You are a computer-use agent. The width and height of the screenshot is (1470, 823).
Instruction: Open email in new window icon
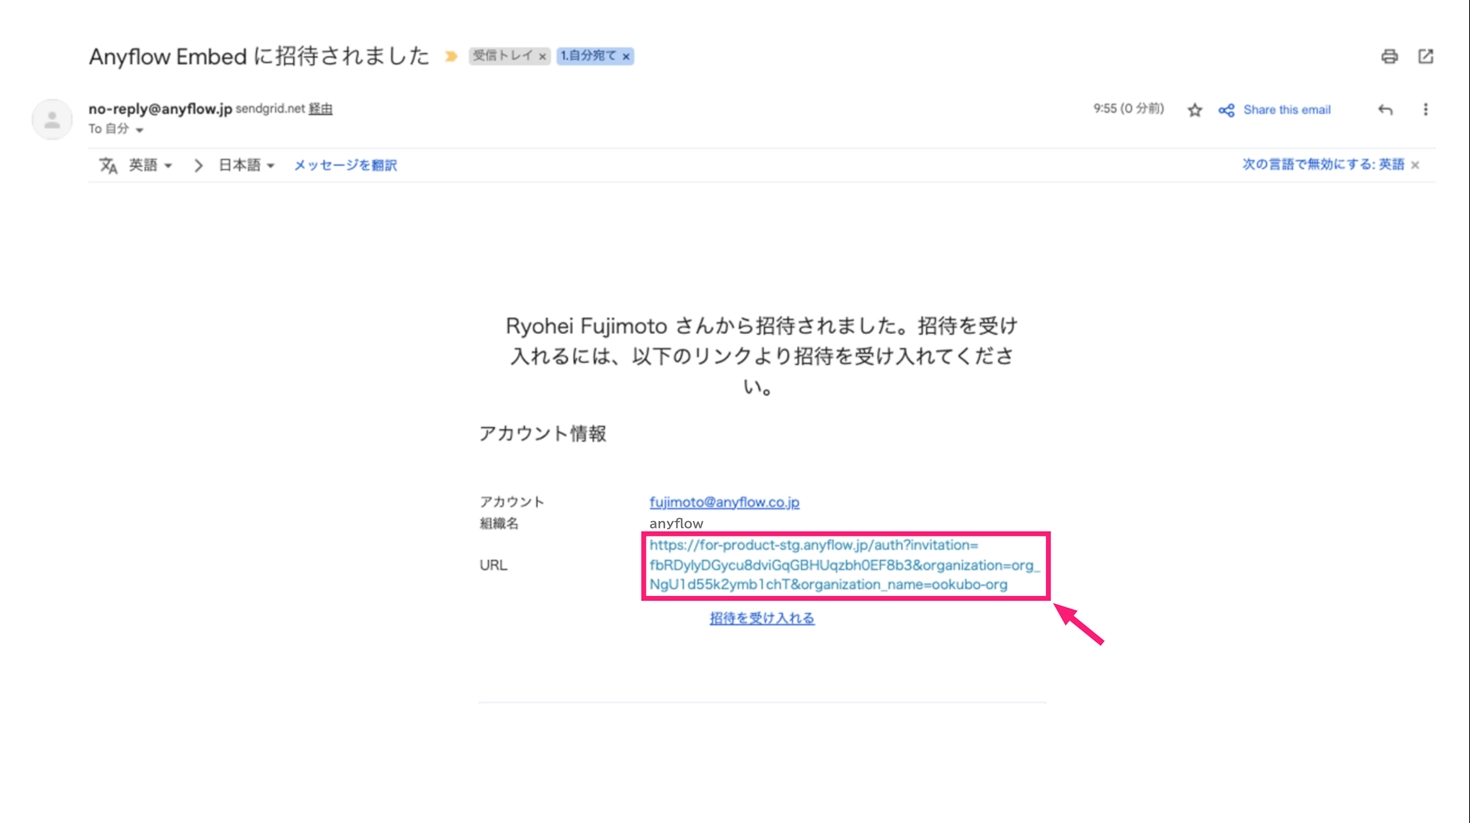[1425, 57]
